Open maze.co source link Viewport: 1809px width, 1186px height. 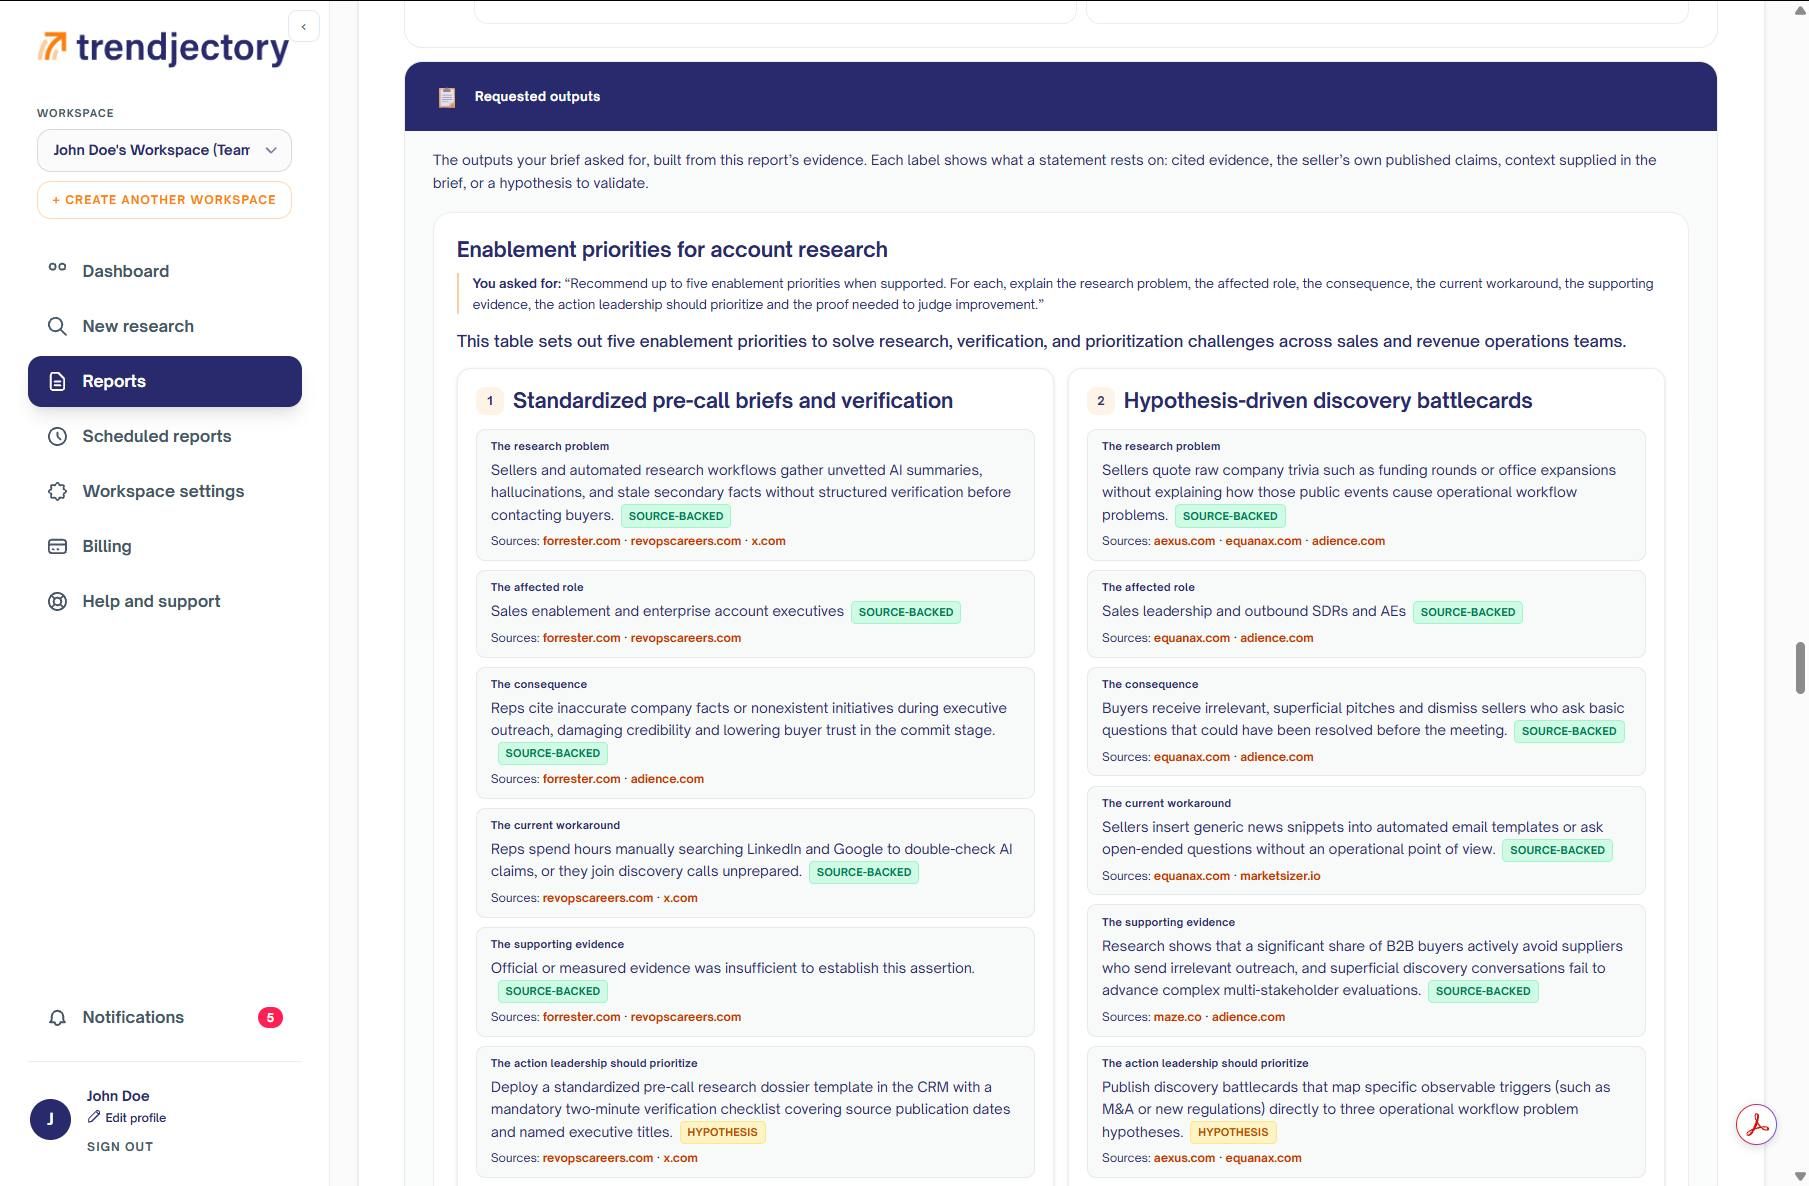[1177, 1017]
